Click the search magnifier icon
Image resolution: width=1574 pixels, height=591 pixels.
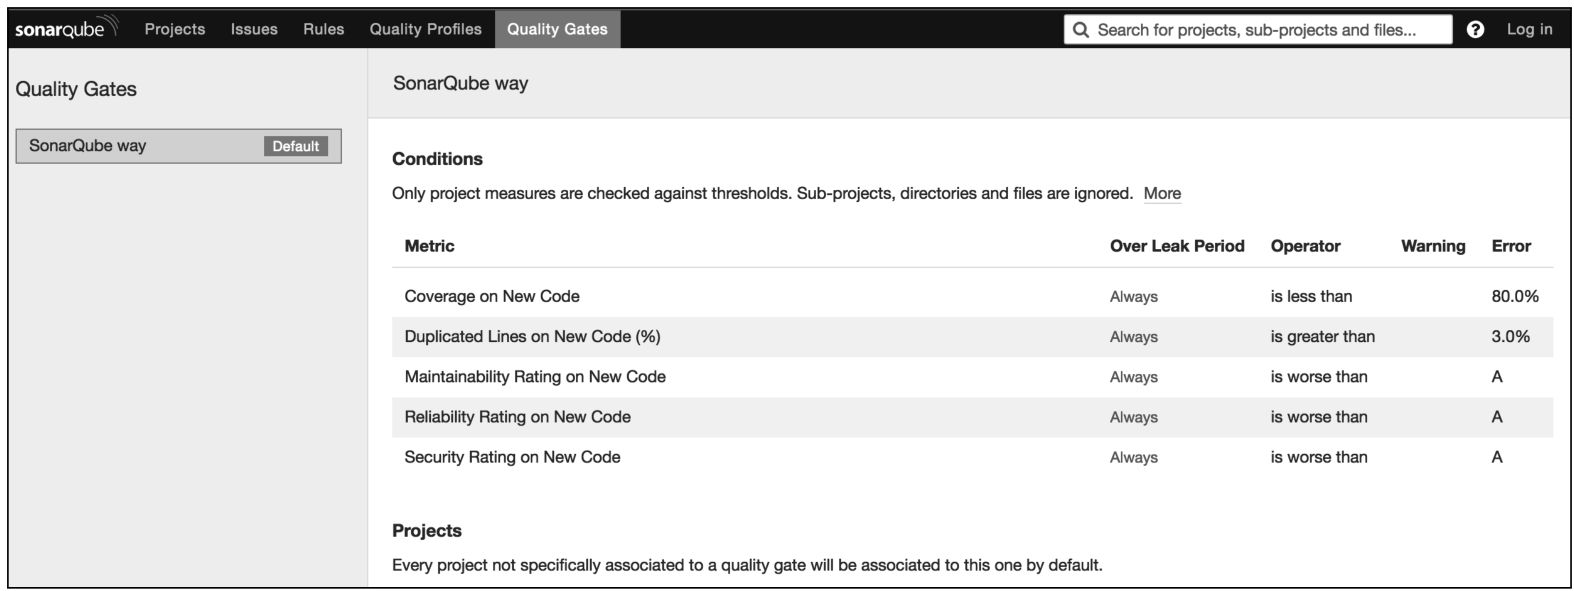1080,30
